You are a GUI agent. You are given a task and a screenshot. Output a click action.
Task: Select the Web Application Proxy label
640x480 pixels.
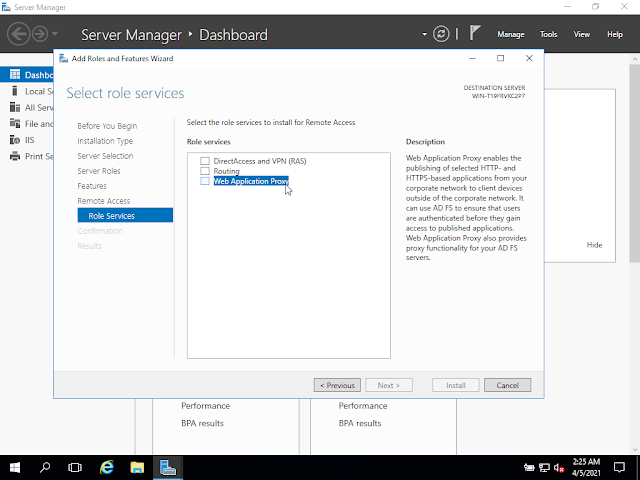tap(251, 181)
